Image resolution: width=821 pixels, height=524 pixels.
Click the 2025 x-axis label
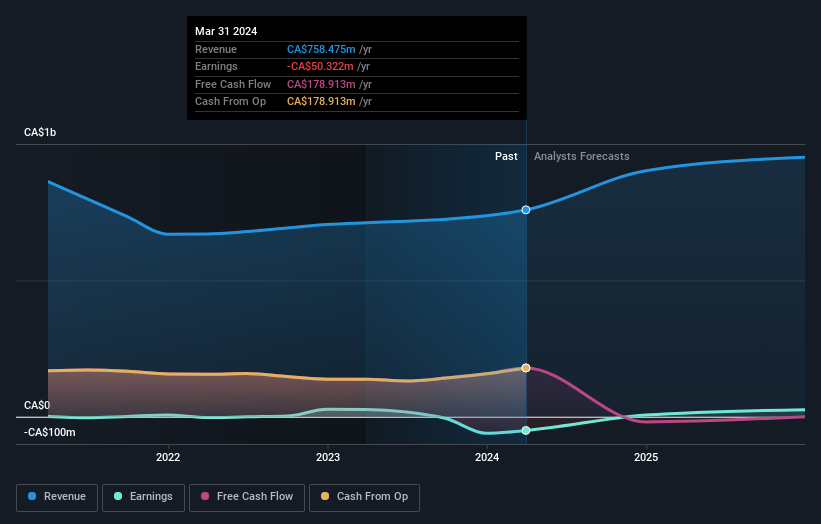click(x=646, y=458)
